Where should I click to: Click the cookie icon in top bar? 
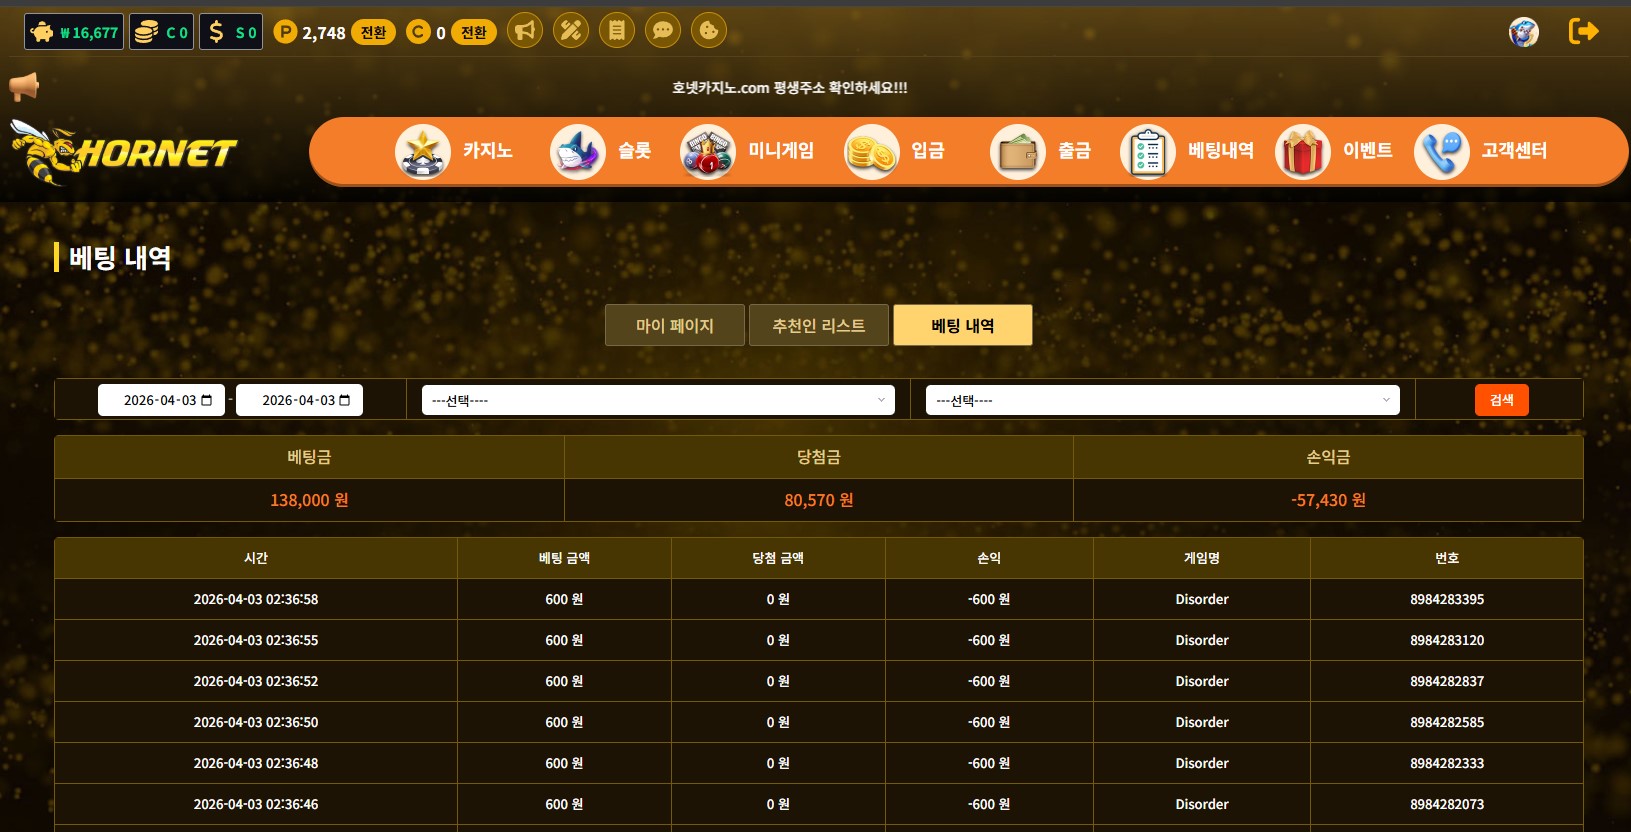coord(709,31)
